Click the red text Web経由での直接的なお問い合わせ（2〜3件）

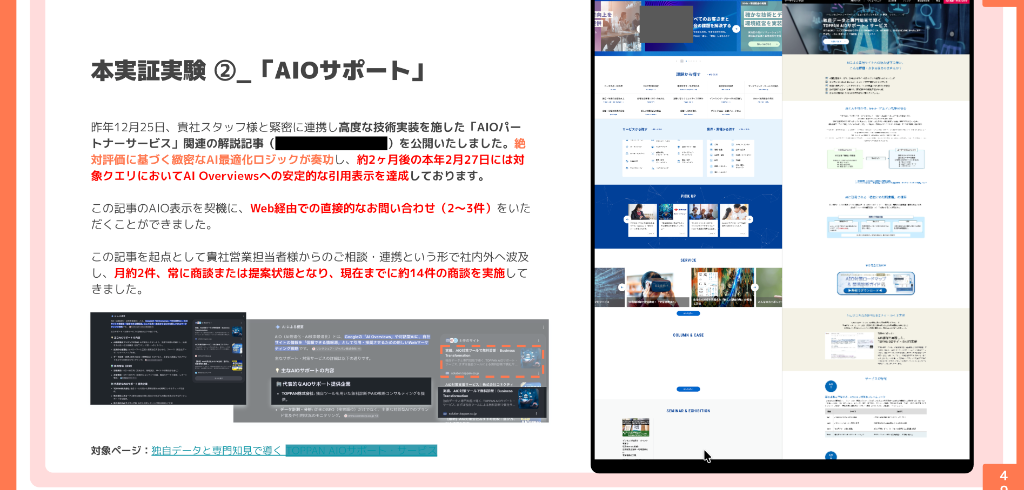tap(371, 208)
